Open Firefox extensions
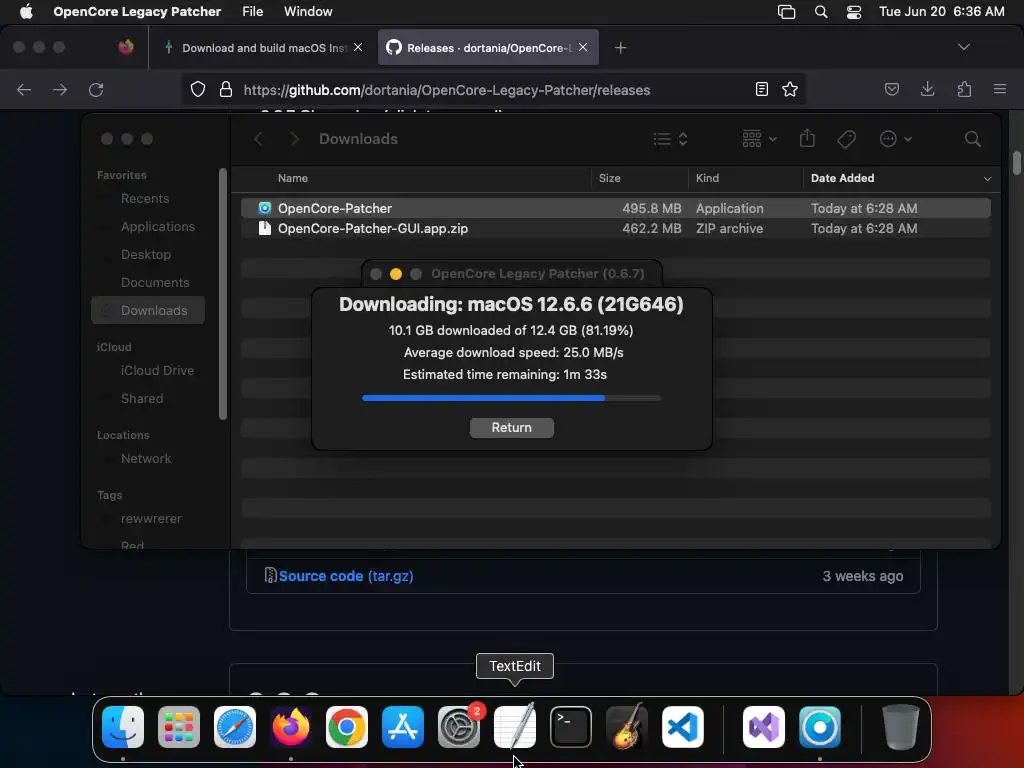This screenshot has height=768, width=1024. 964,89
